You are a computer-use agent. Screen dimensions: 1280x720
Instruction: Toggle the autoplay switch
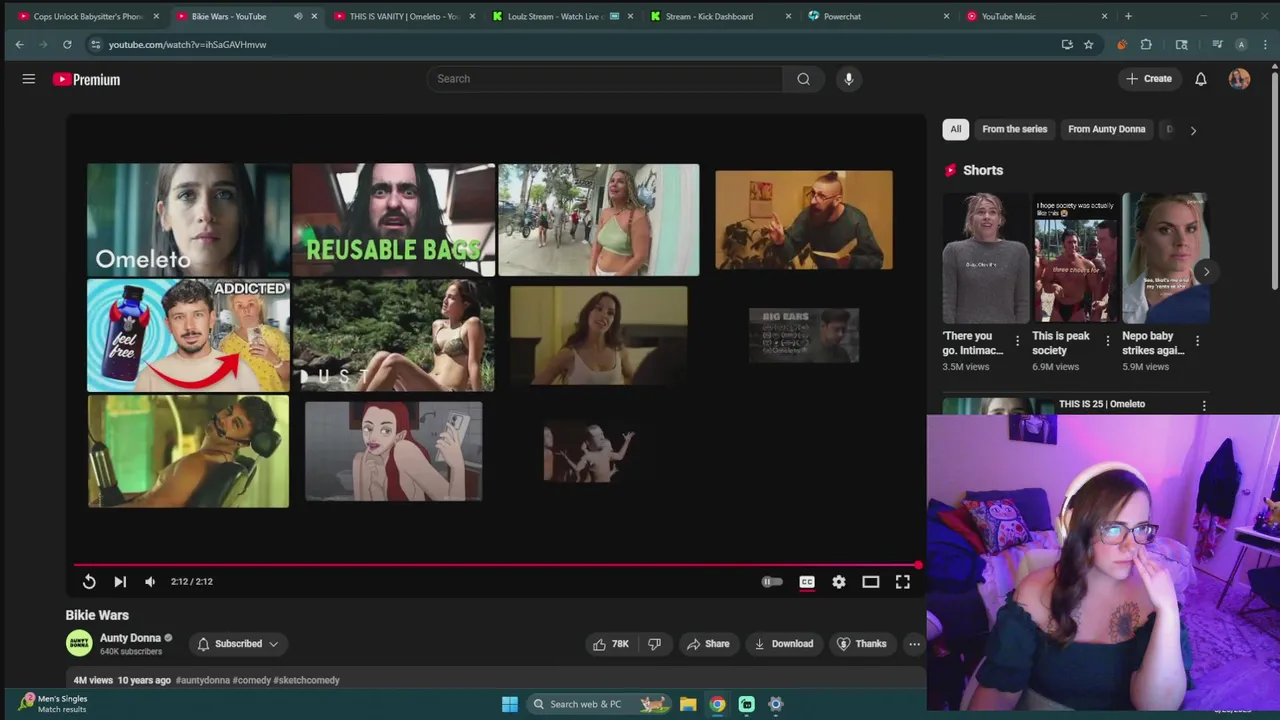772,582
